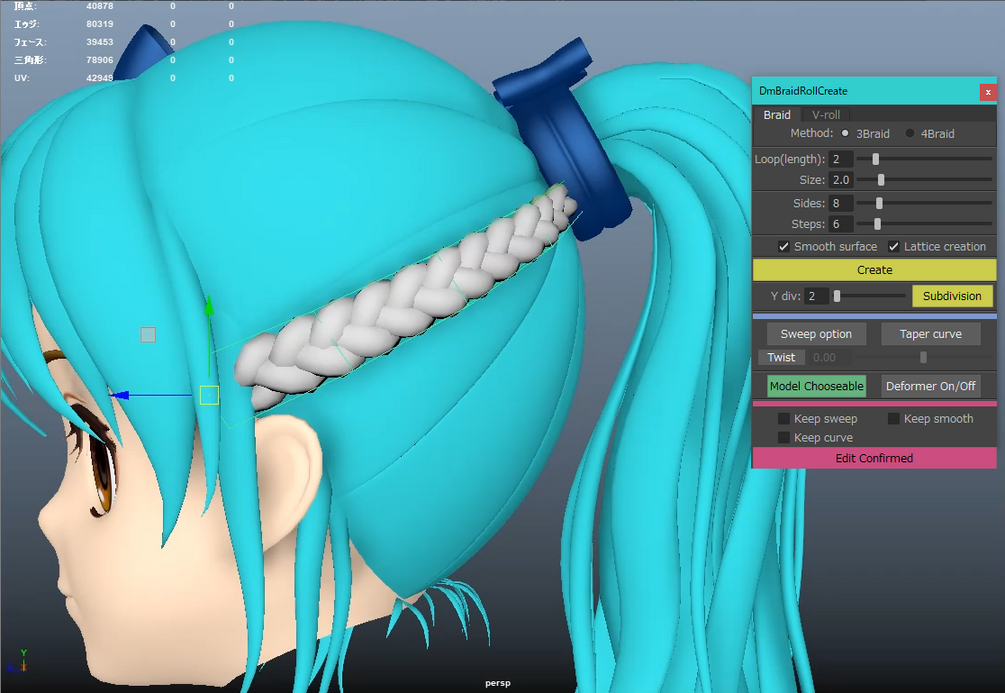Open the Braid tab

[777, 115]
